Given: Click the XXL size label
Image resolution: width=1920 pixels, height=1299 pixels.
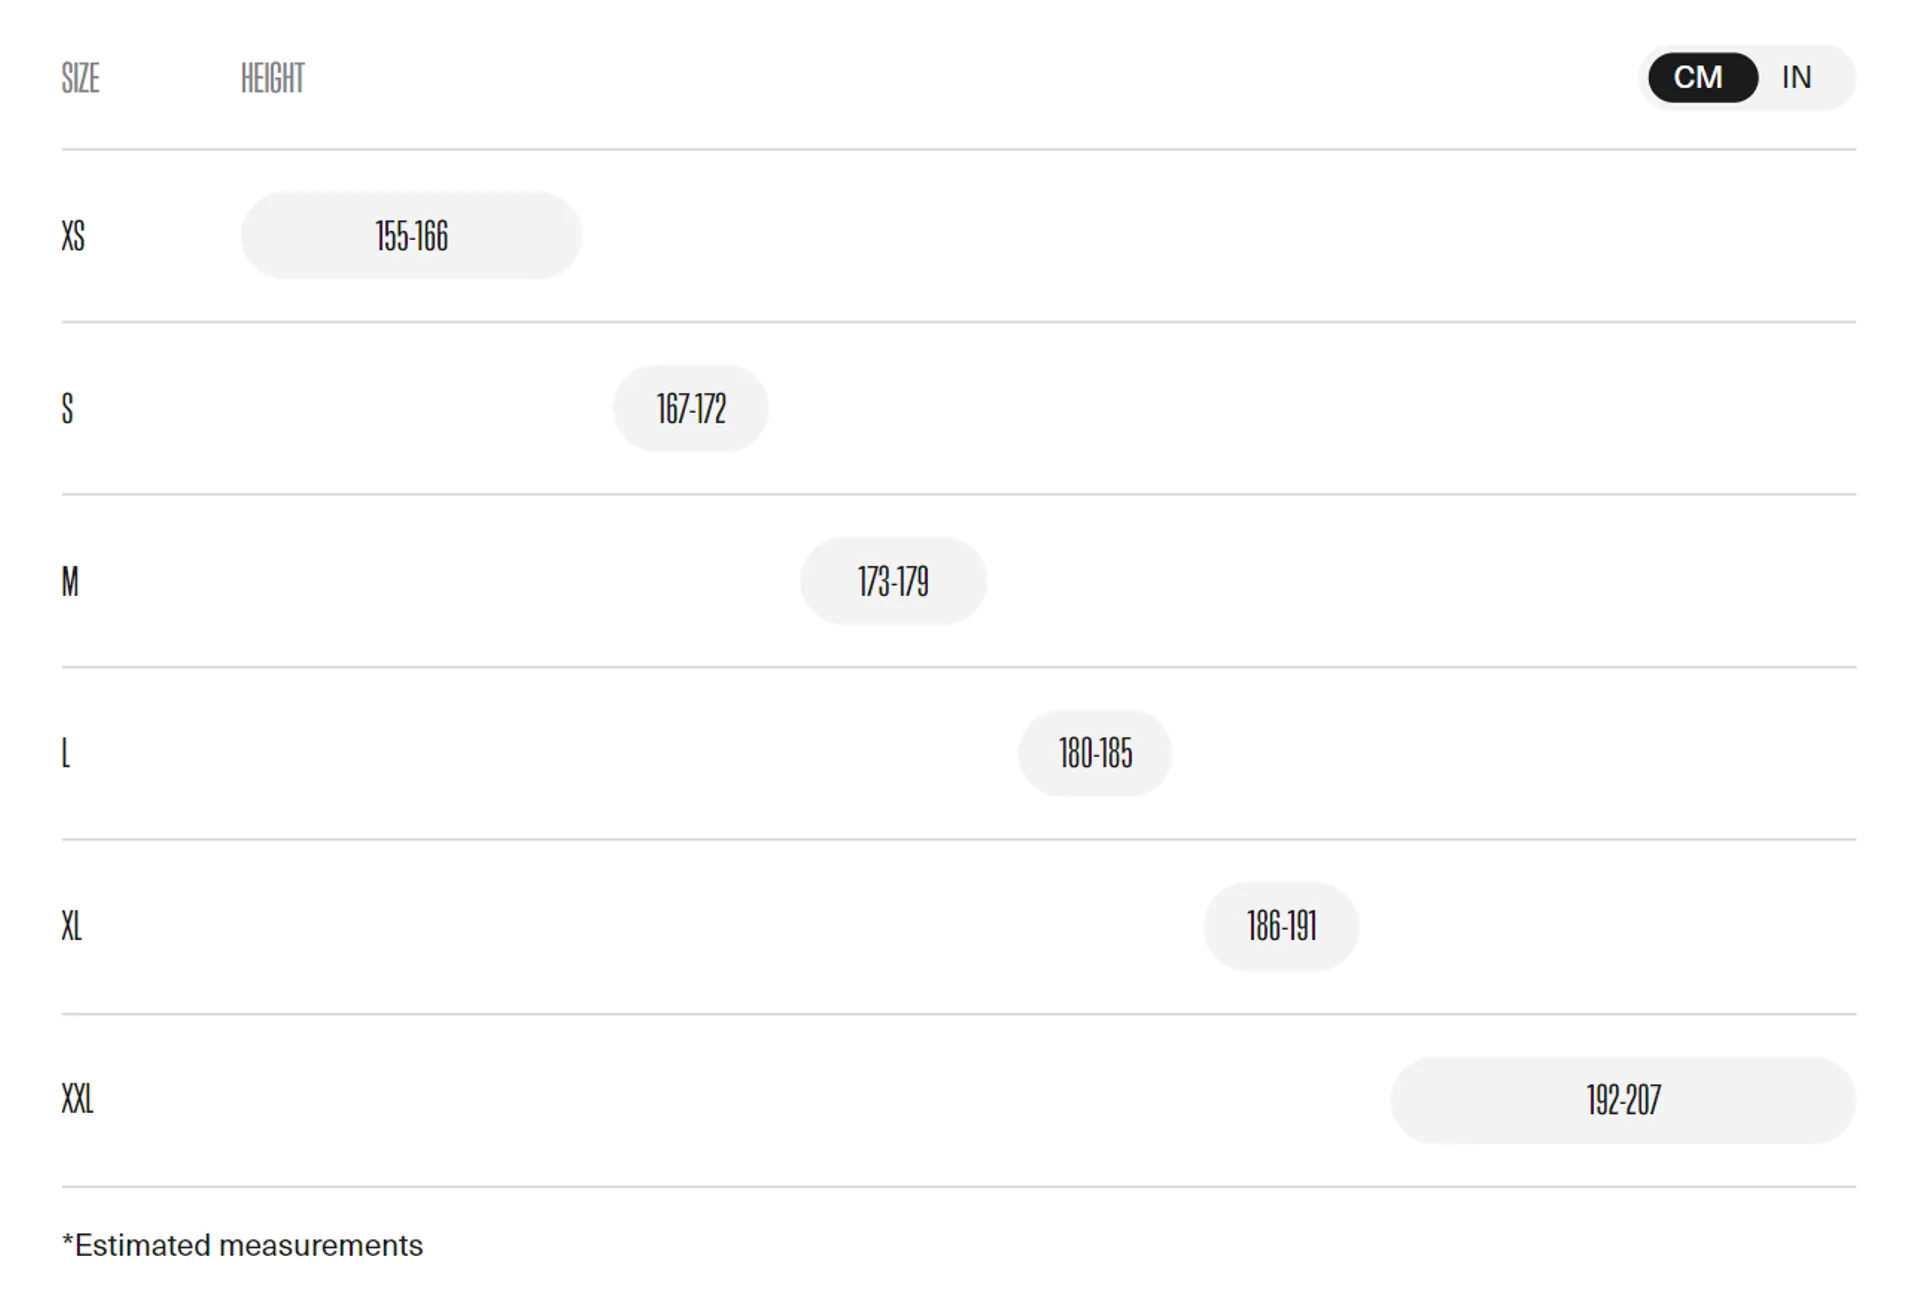Looking at the screenshot, I should point(77,1099).
